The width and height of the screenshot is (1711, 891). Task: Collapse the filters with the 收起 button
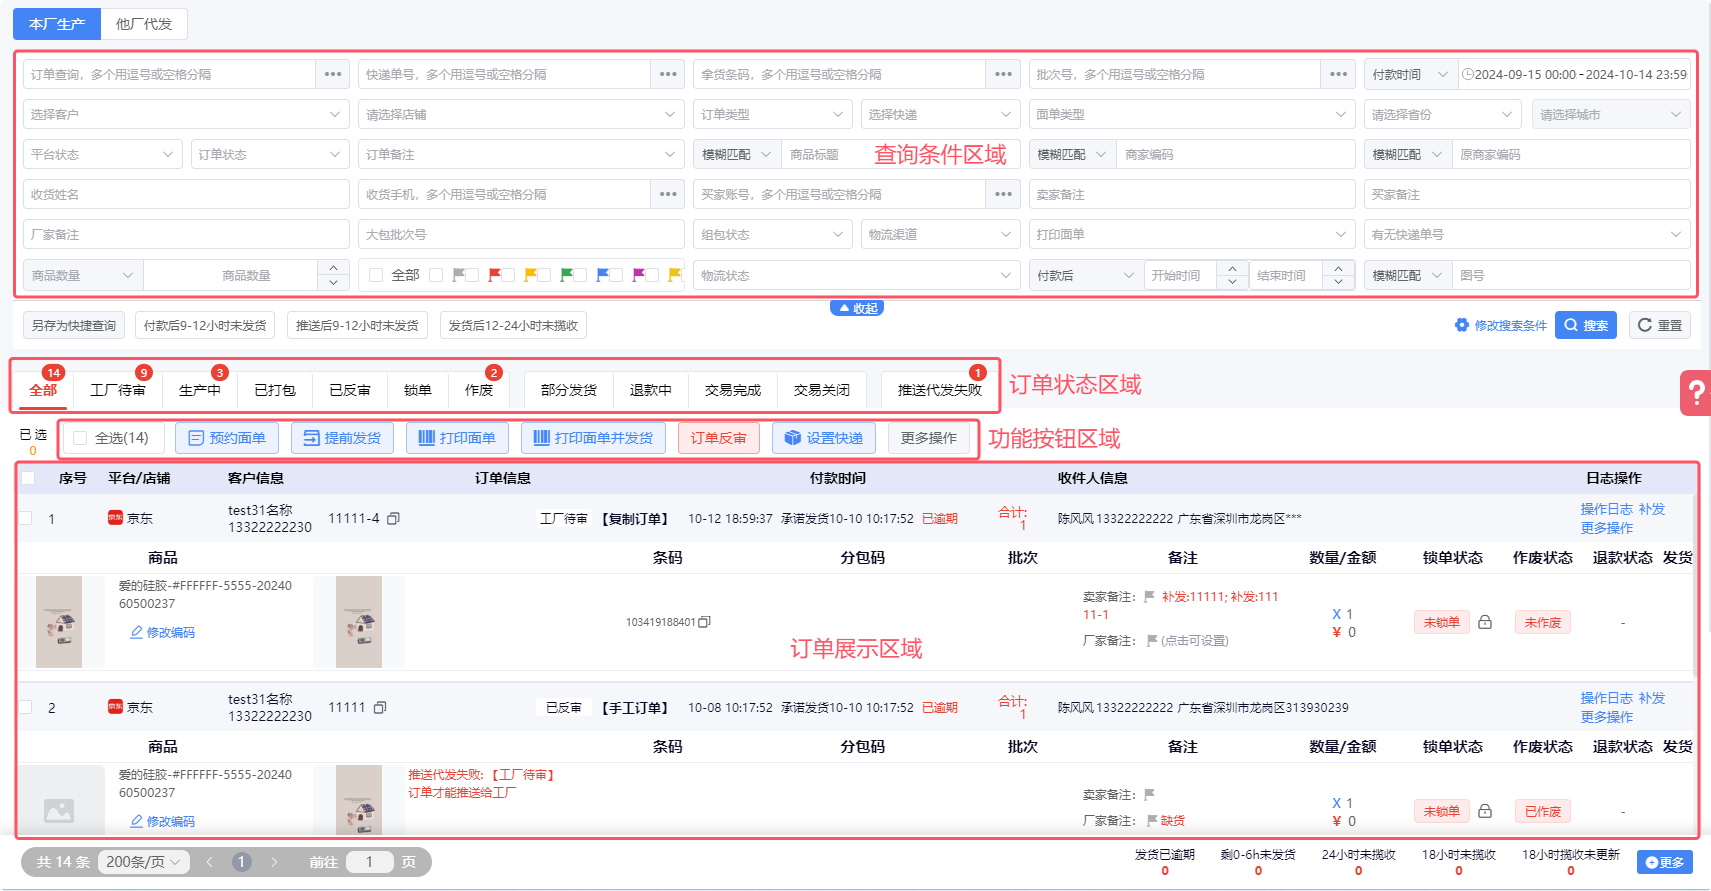(857, 309)
